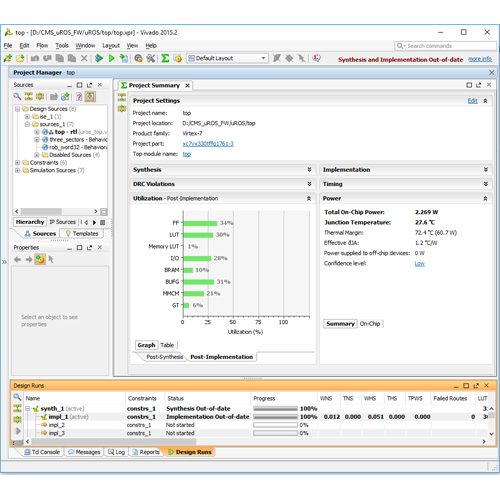Expand the DRC Violations section
500x500 pixels.
click(x=309, y=184)
